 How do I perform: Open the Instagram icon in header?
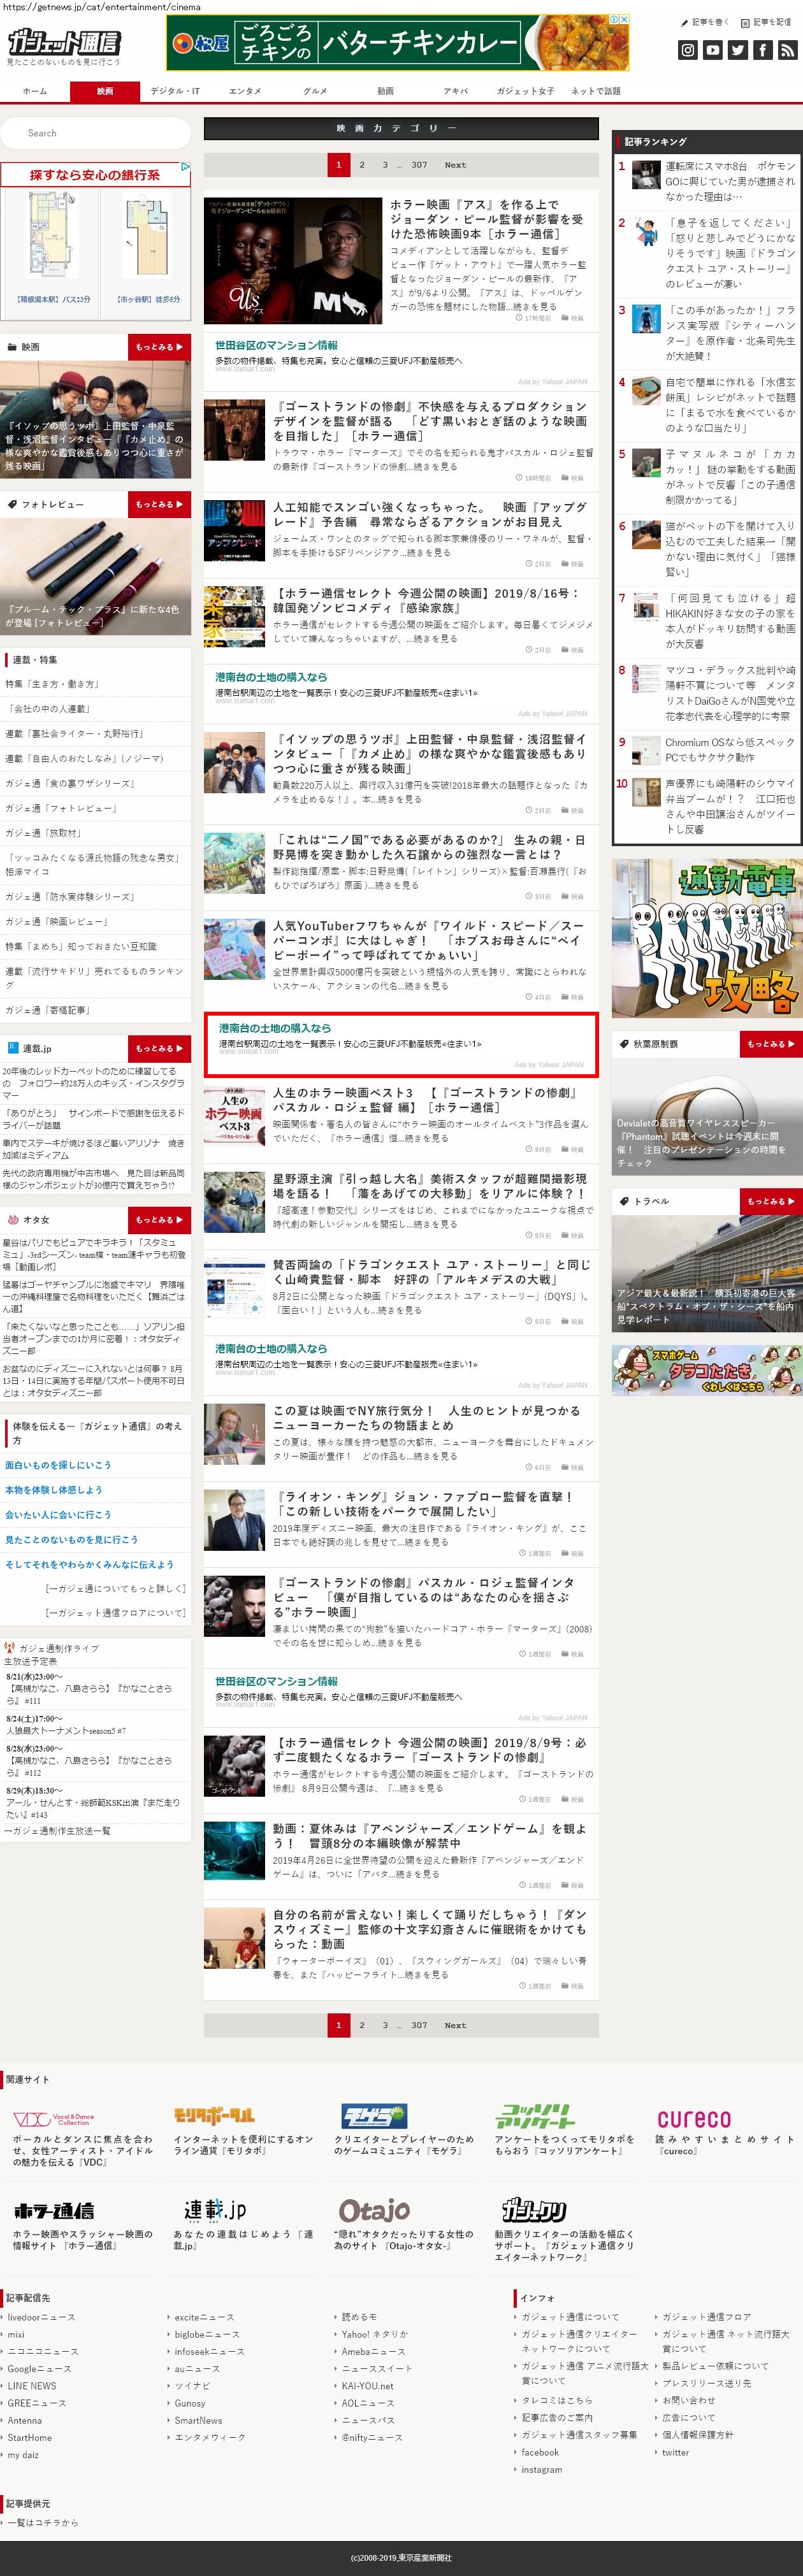click(688, 49)
